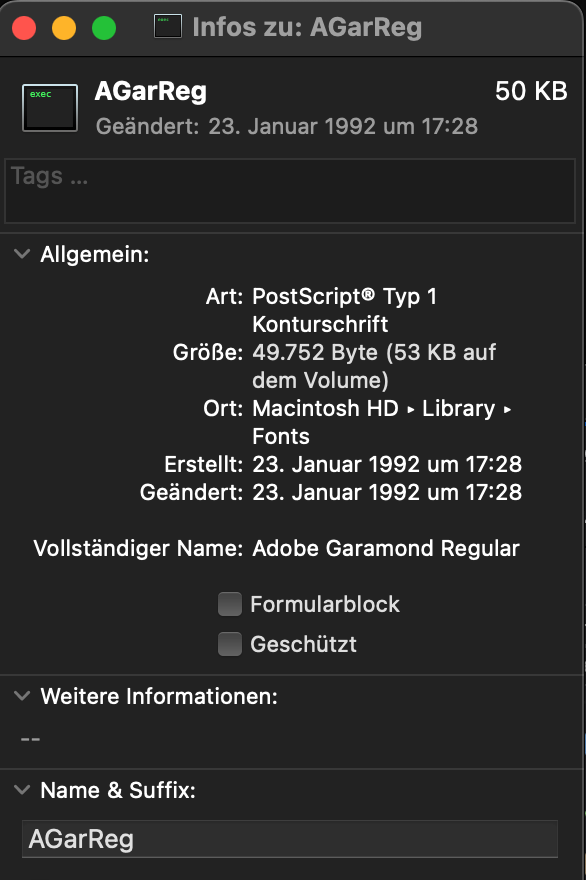Click the Weitere Informationen heading label
Image resolution: width=586 pixels, height=880 pixels.
pyautogui.click(x=159, y=696)
